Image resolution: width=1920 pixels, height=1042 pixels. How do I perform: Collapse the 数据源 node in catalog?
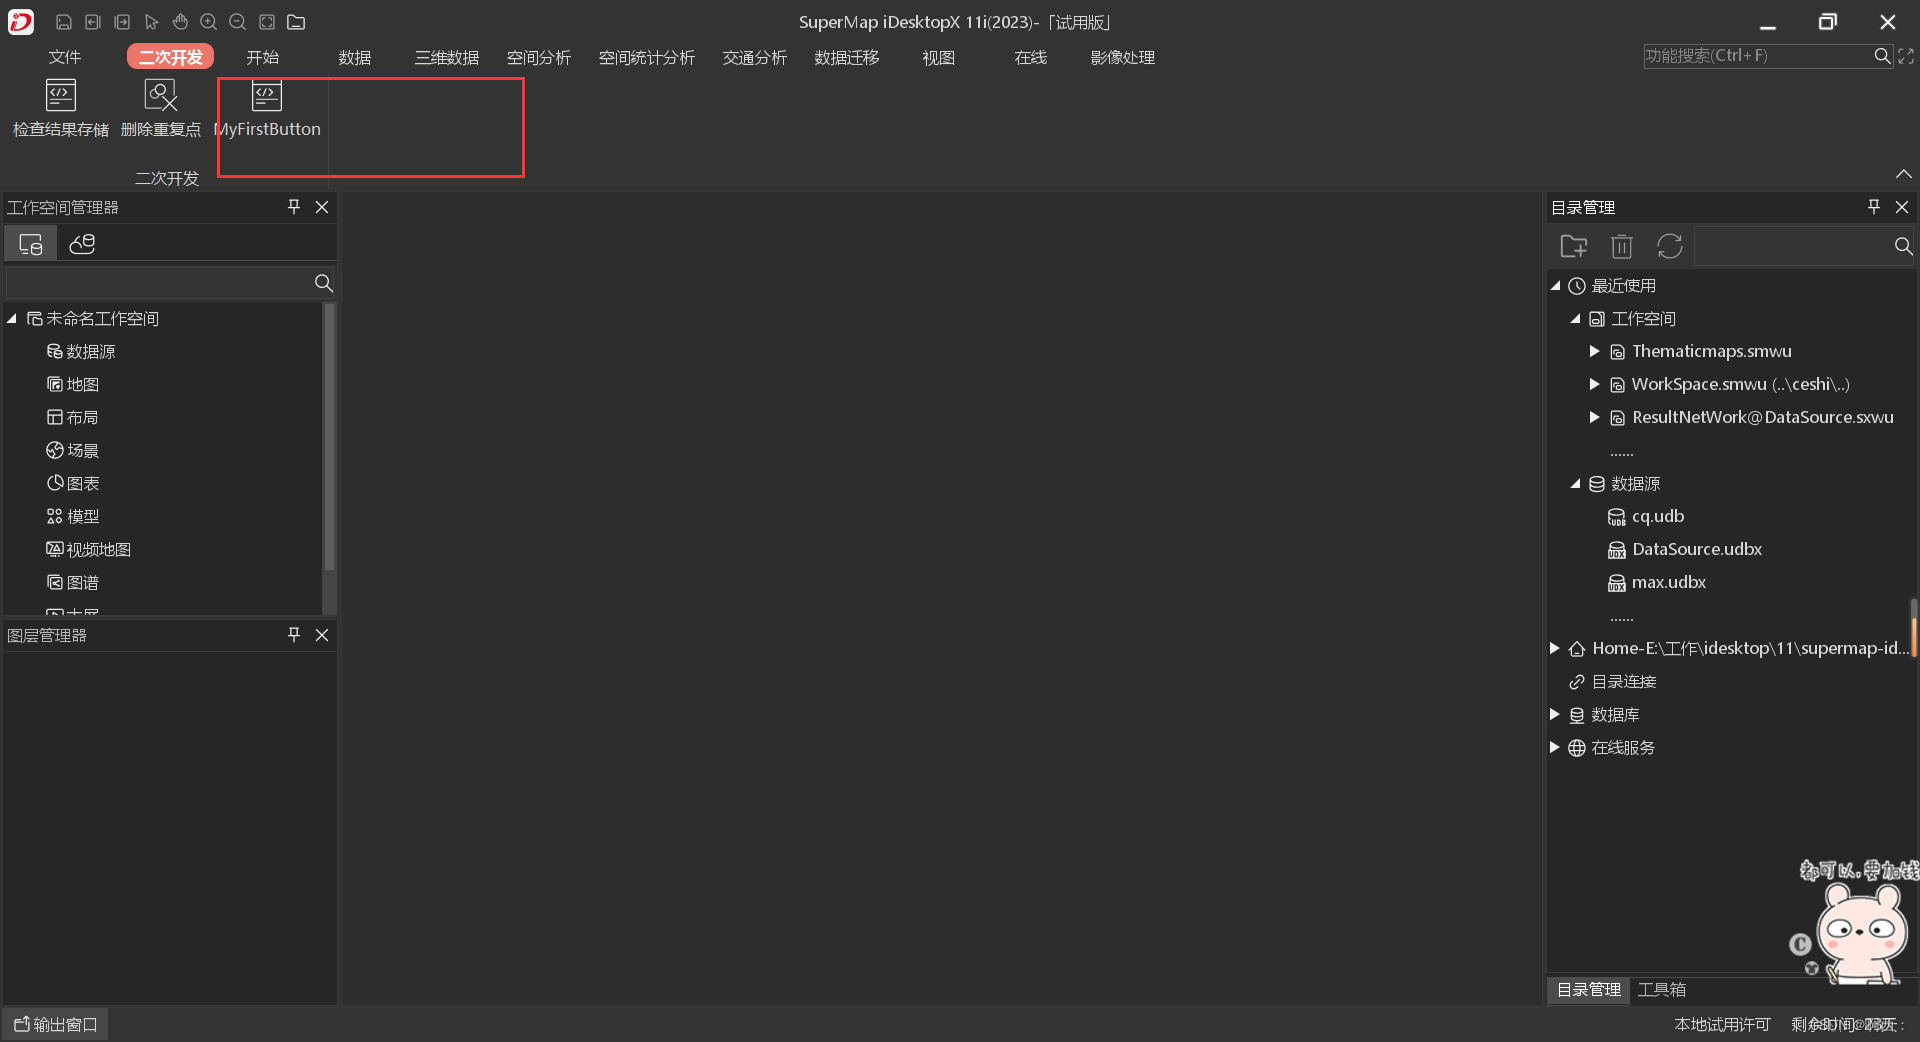[x=1576, y=484]
